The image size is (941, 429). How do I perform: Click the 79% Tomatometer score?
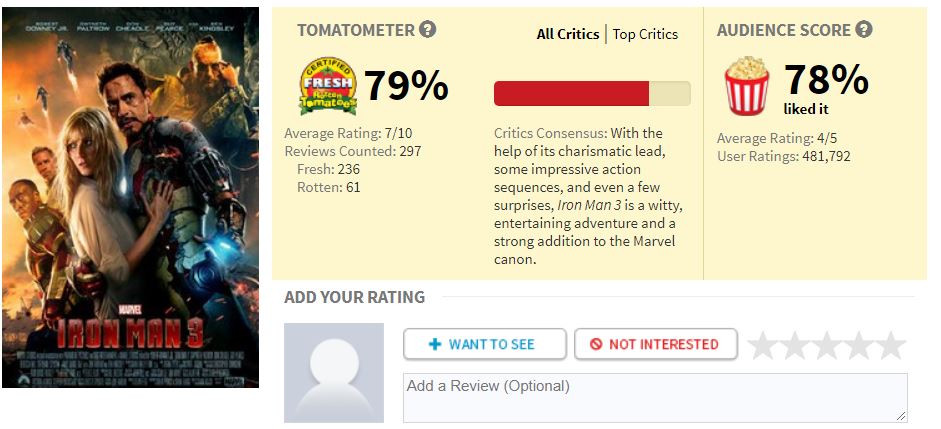point(406,86)
